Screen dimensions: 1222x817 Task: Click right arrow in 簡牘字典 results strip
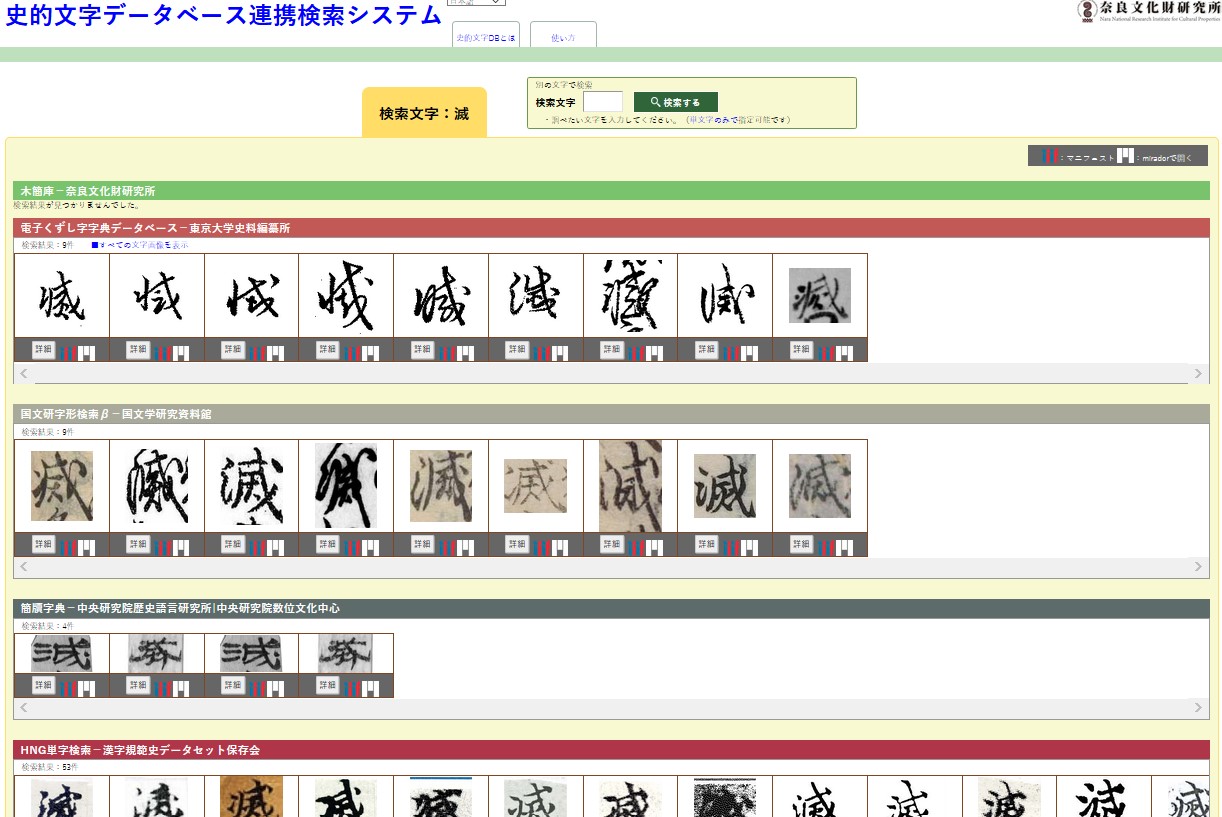[x=1199, y=708]
